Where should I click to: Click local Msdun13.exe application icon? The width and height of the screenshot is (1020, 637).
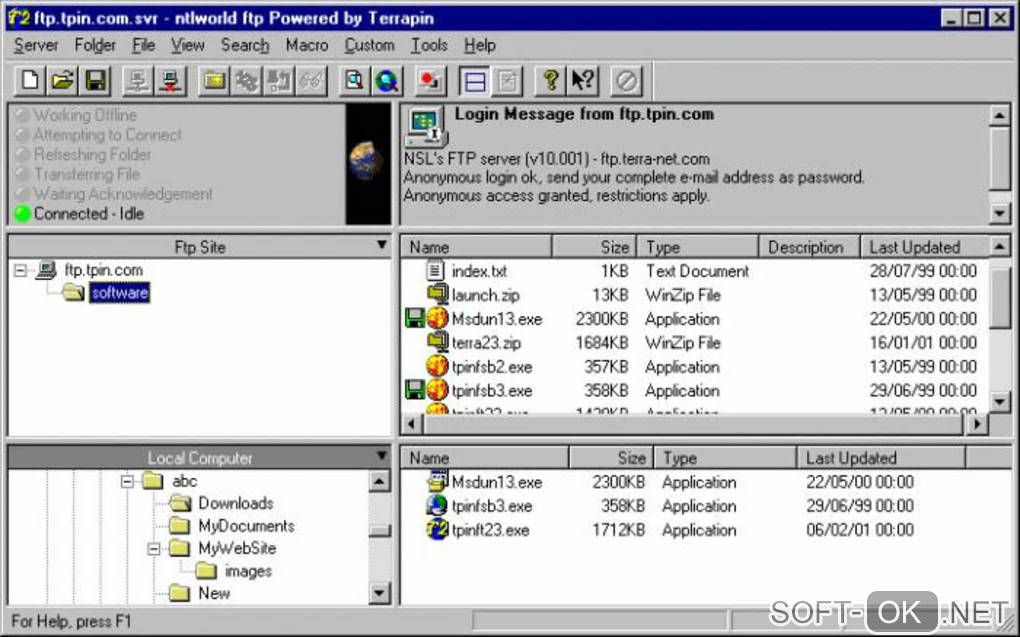point(437,481)
